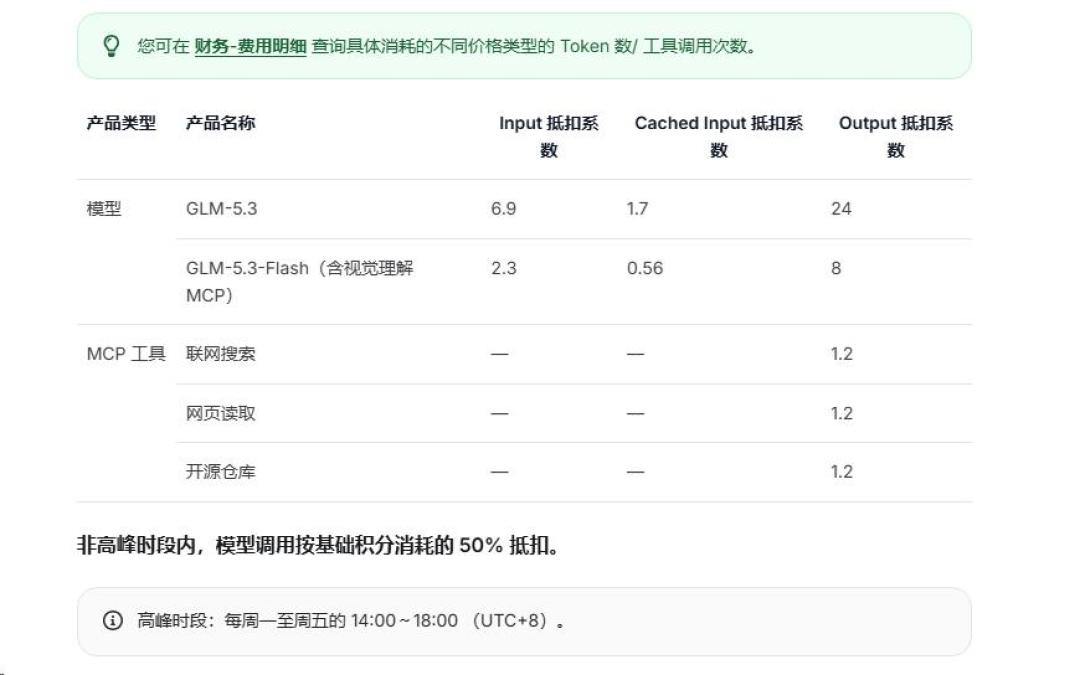This screenshot has width=1080, height=675.
Task: Click the 2.3 input coefficient value
Action: point(503,268)
